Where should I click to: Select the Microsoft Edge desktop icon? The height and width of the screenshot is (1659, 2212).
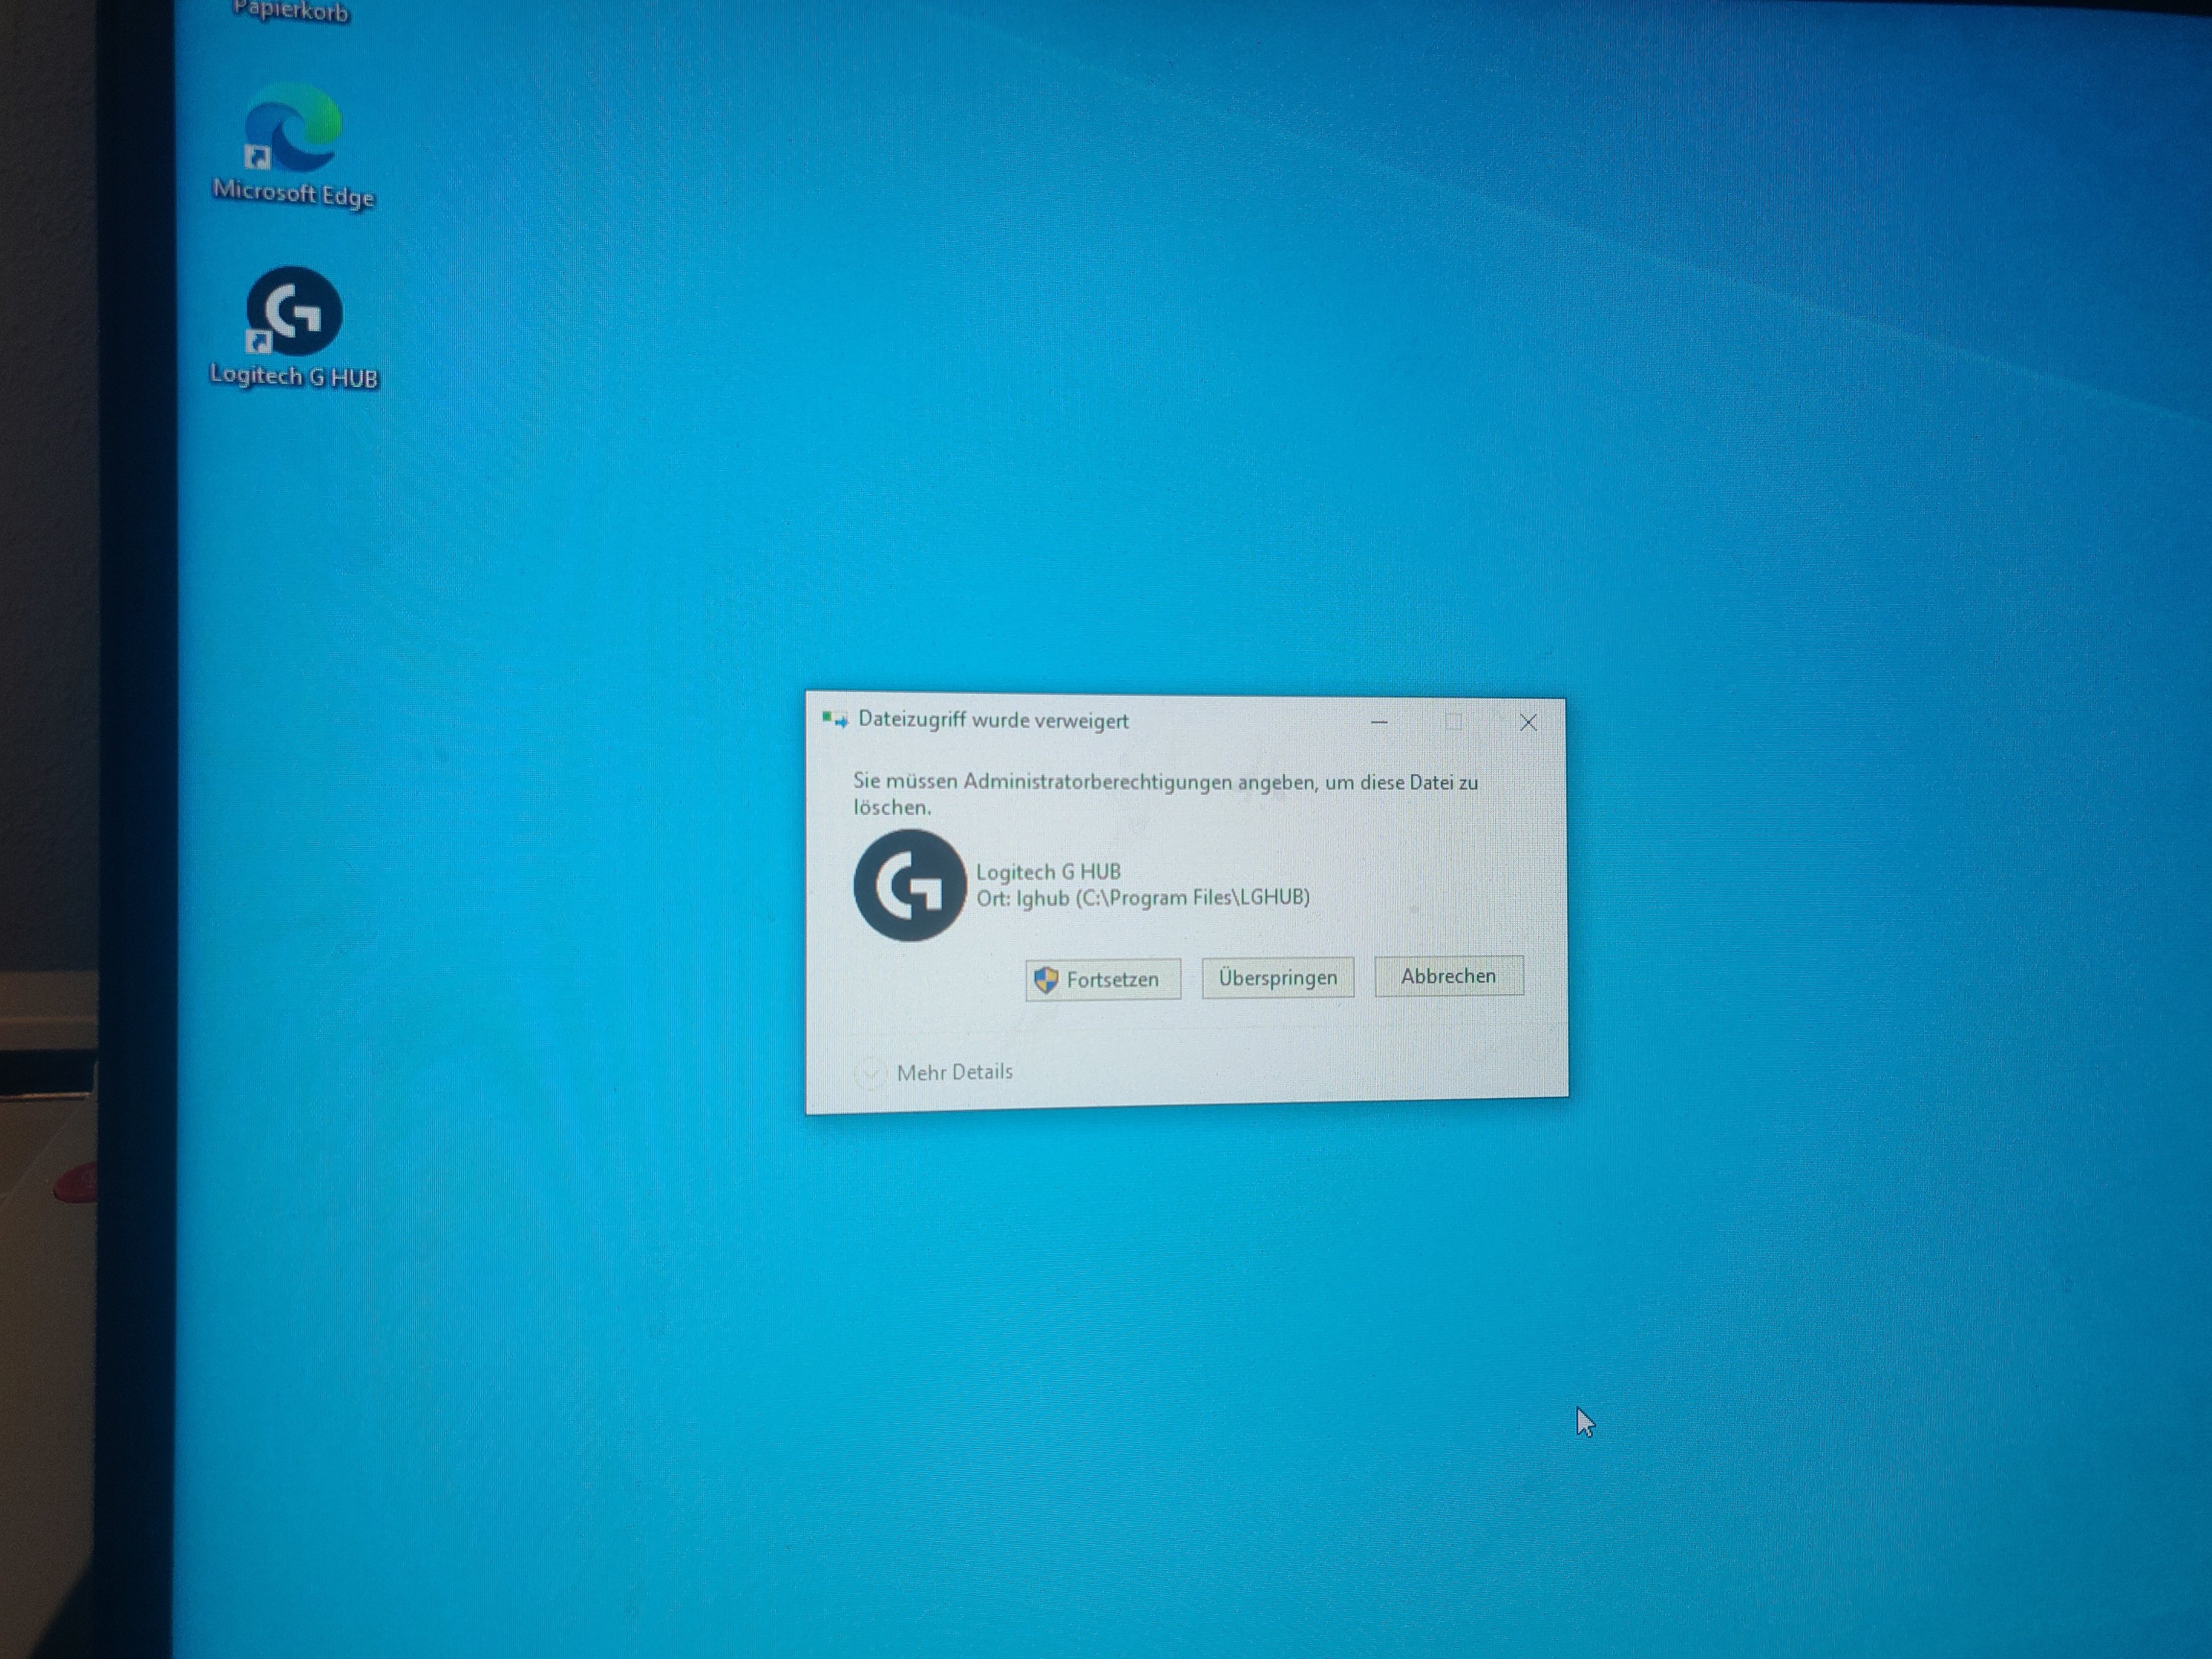click(x=293, y=130)
